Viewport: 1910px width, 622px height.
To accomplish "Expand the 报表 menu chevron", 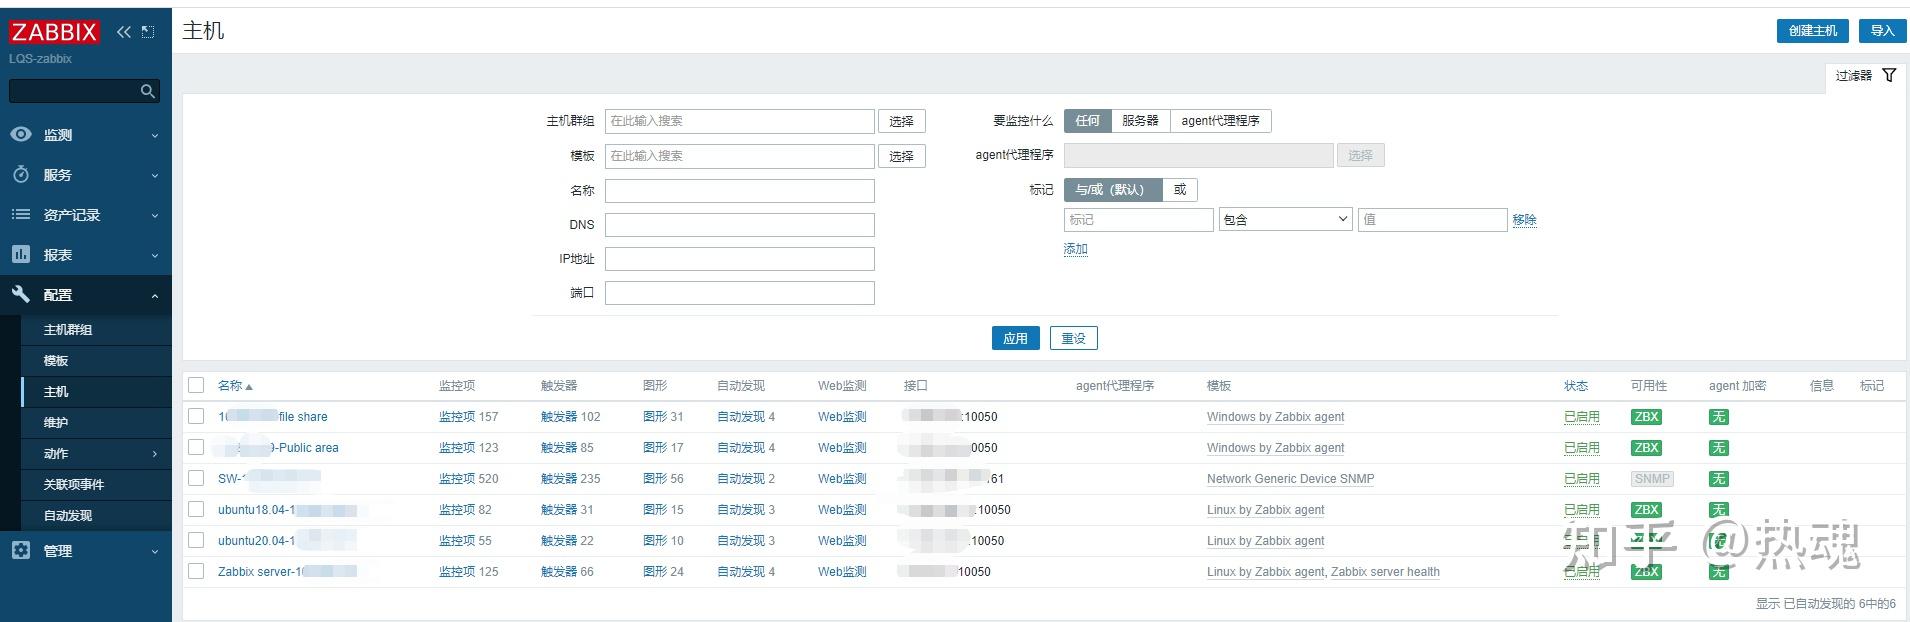I will [x=155, y=255].
